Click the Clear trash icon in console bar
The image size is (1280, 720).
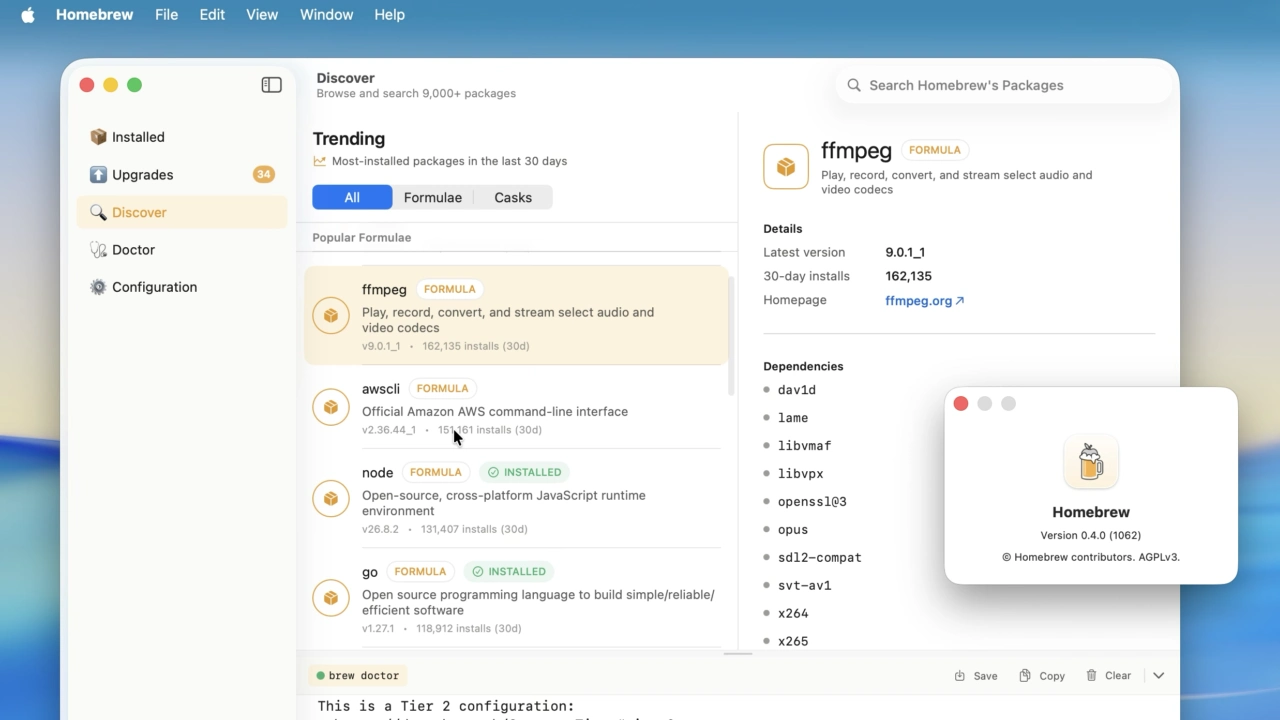(x=1092, y=676)
